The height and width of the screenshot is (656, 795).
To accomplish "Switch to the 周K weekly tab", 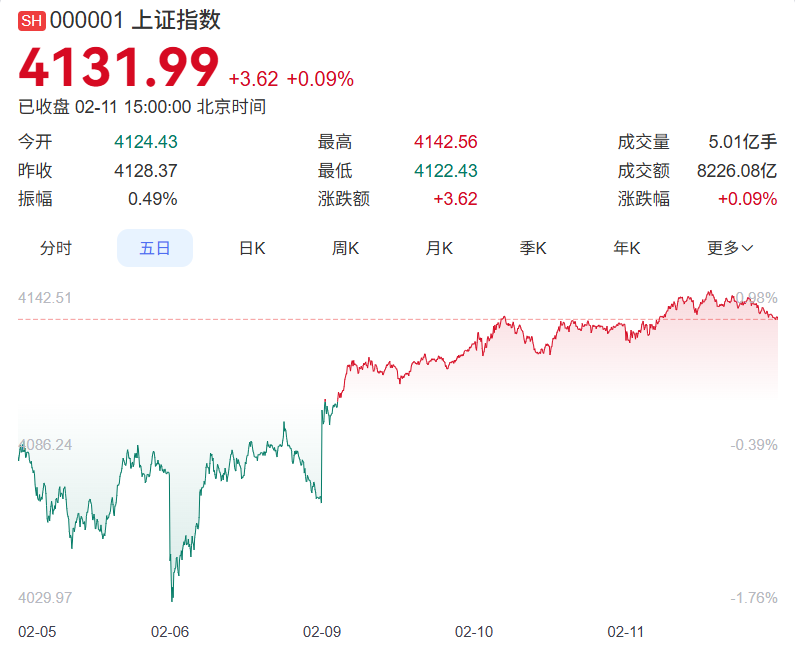I will pos(346,248).
